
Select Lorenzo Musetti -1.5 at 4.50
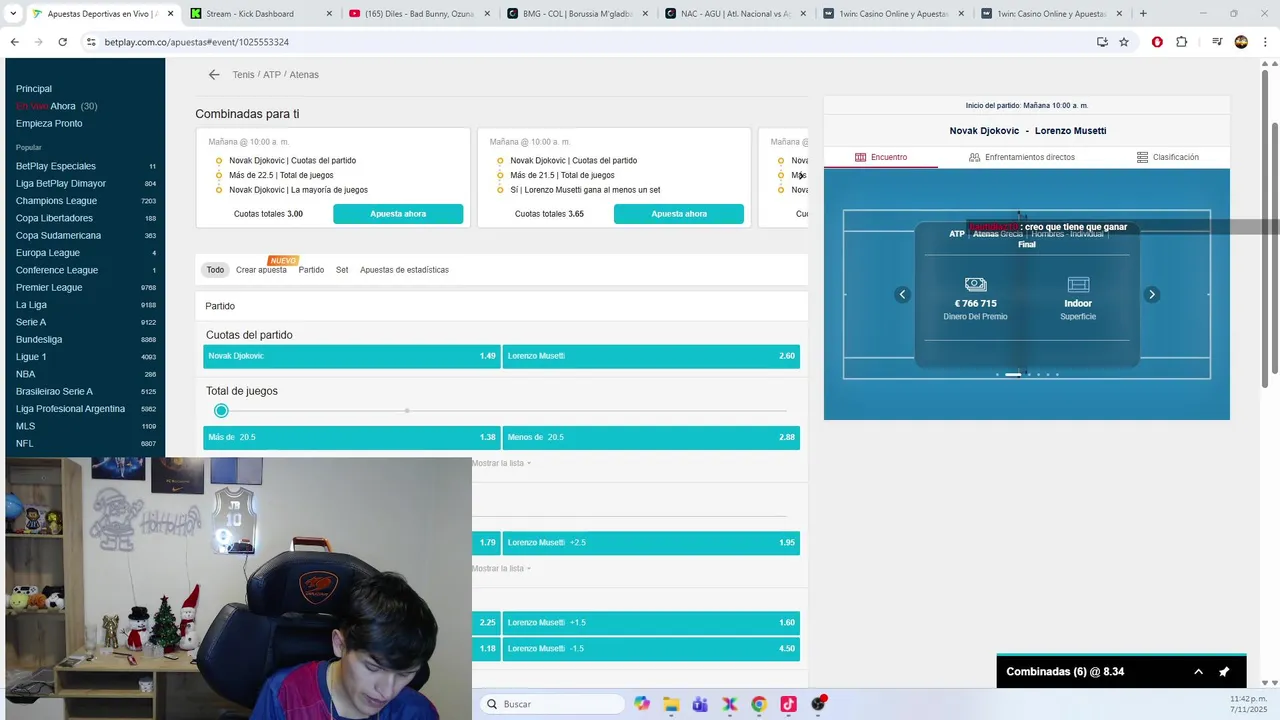tap(651, 649)
